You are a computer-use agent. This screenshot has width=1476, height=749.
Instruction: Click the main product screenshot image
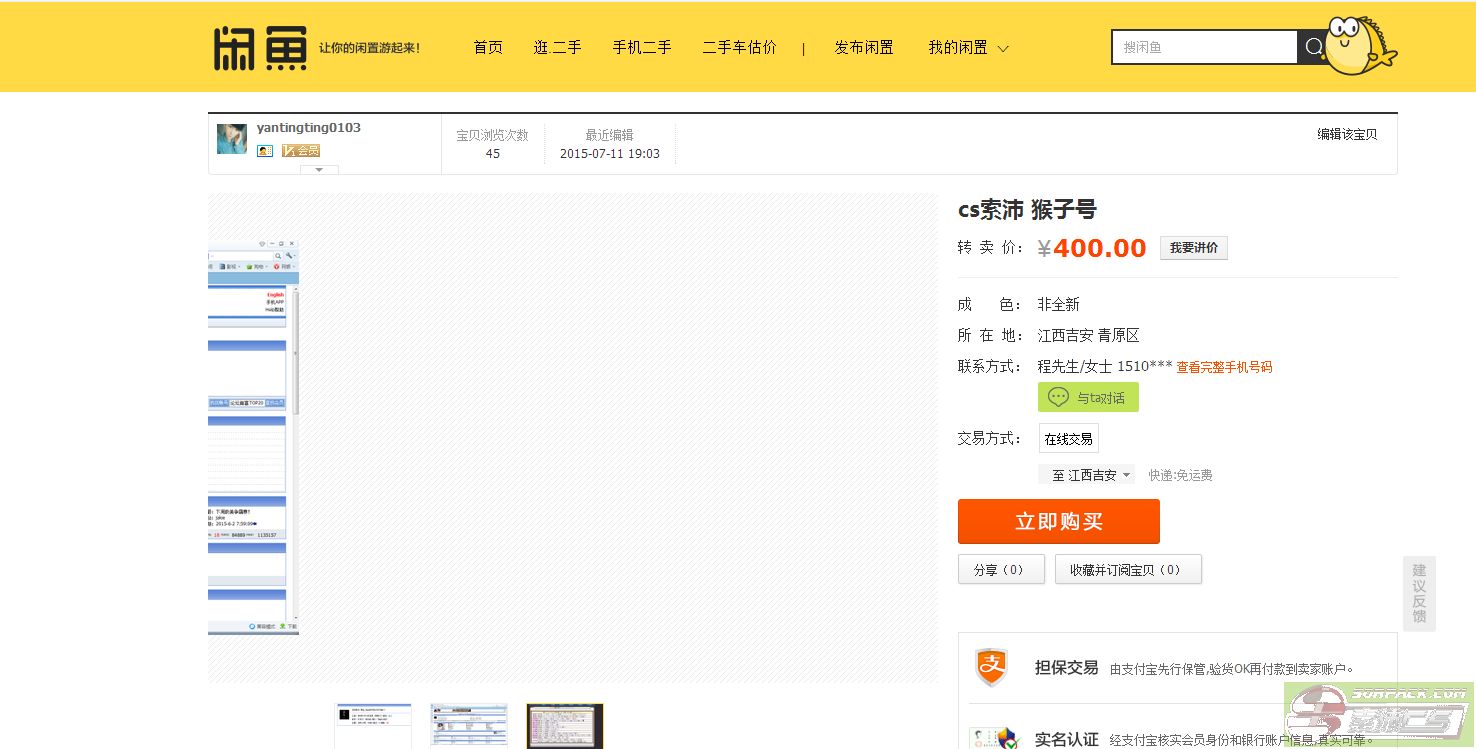(x=253, y=437)
